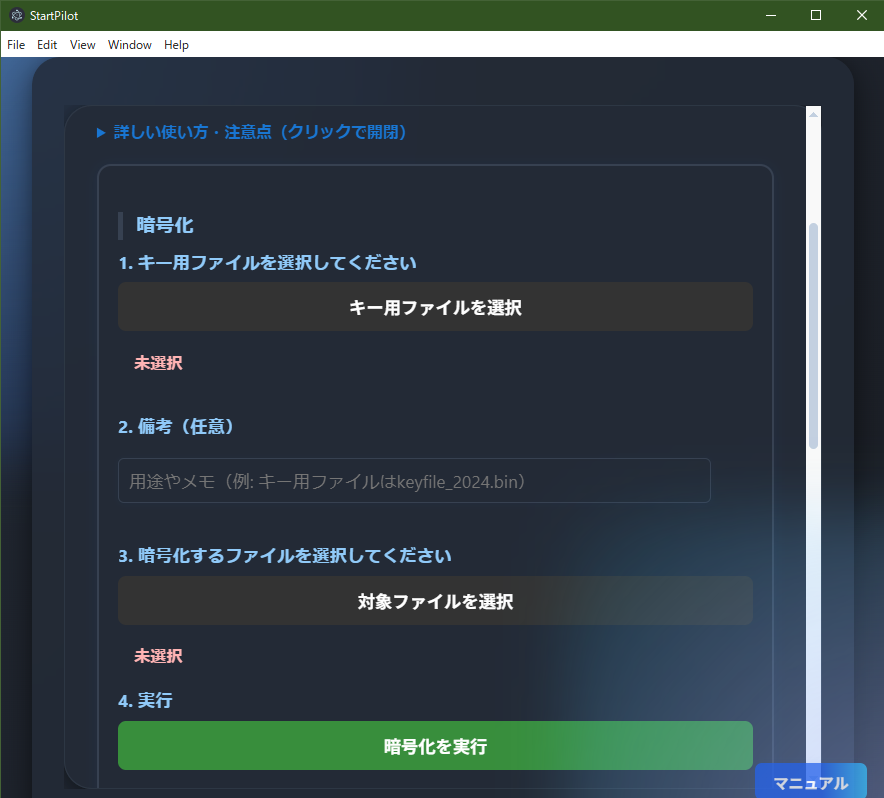Open the View menu
Viewport: 884px width, 798px height.
[82, 44]
